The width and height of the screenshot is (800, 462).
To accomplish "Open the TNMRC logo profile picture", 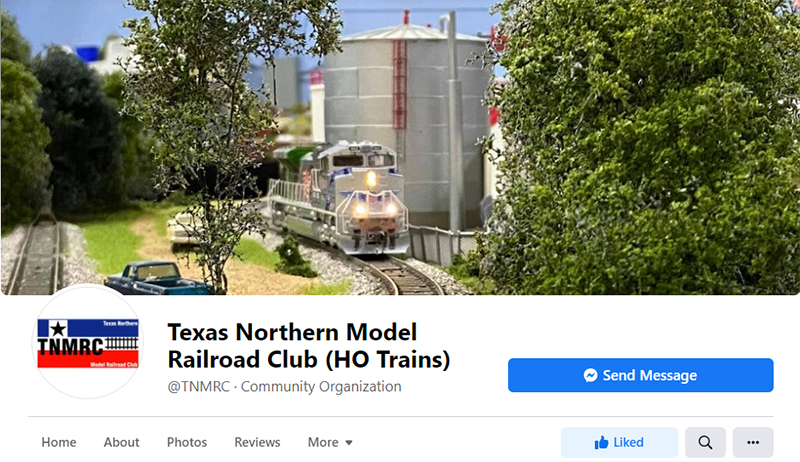I will pos(88,343).
